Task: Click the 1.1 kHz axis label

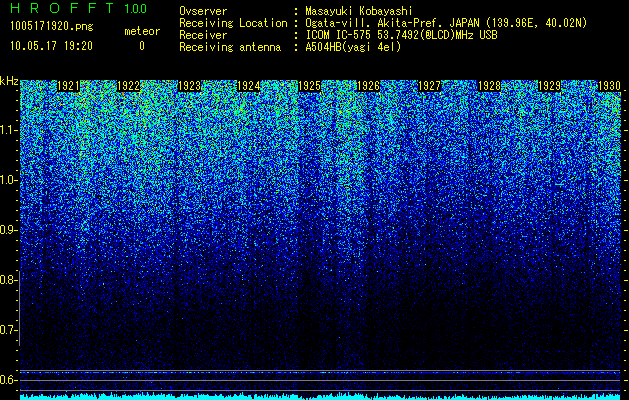Action: click(x=8, y=130)
